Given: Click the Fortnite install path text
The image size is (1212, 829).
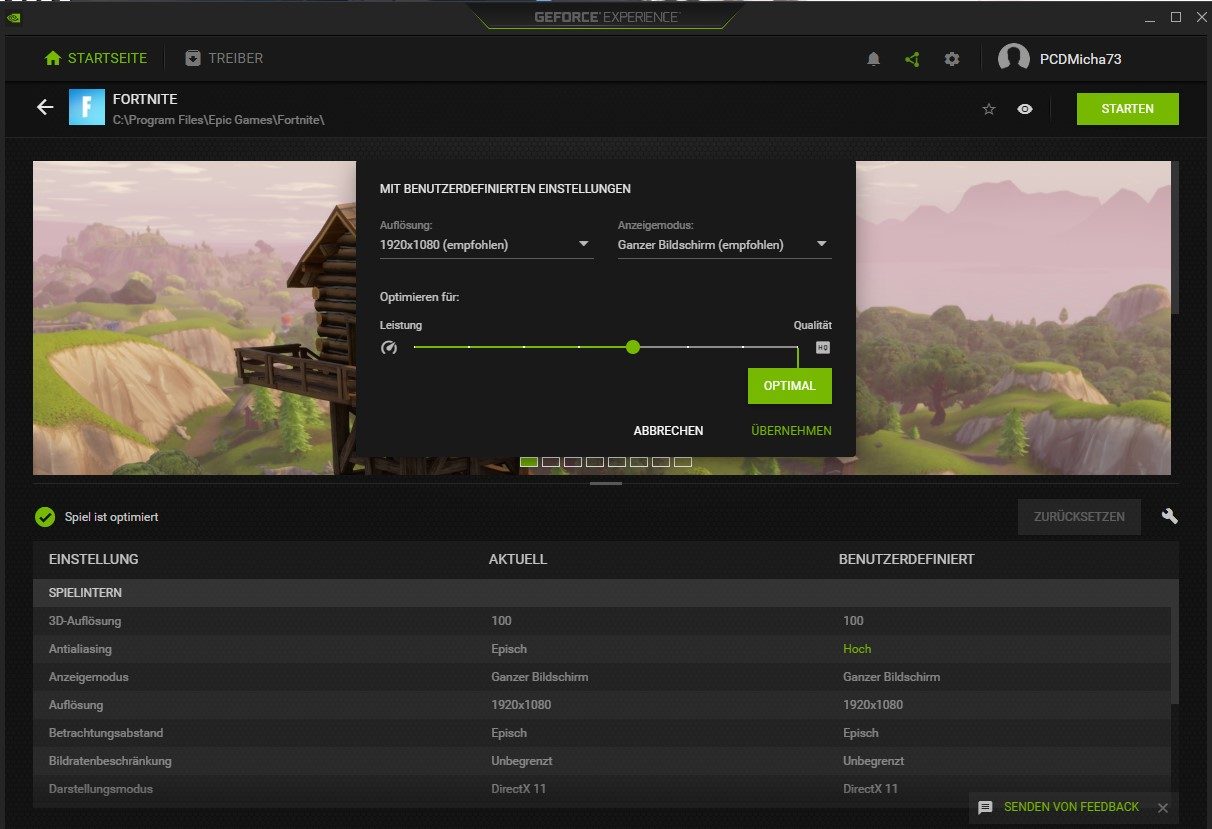Looking at the screenshot, I should 219,120.
